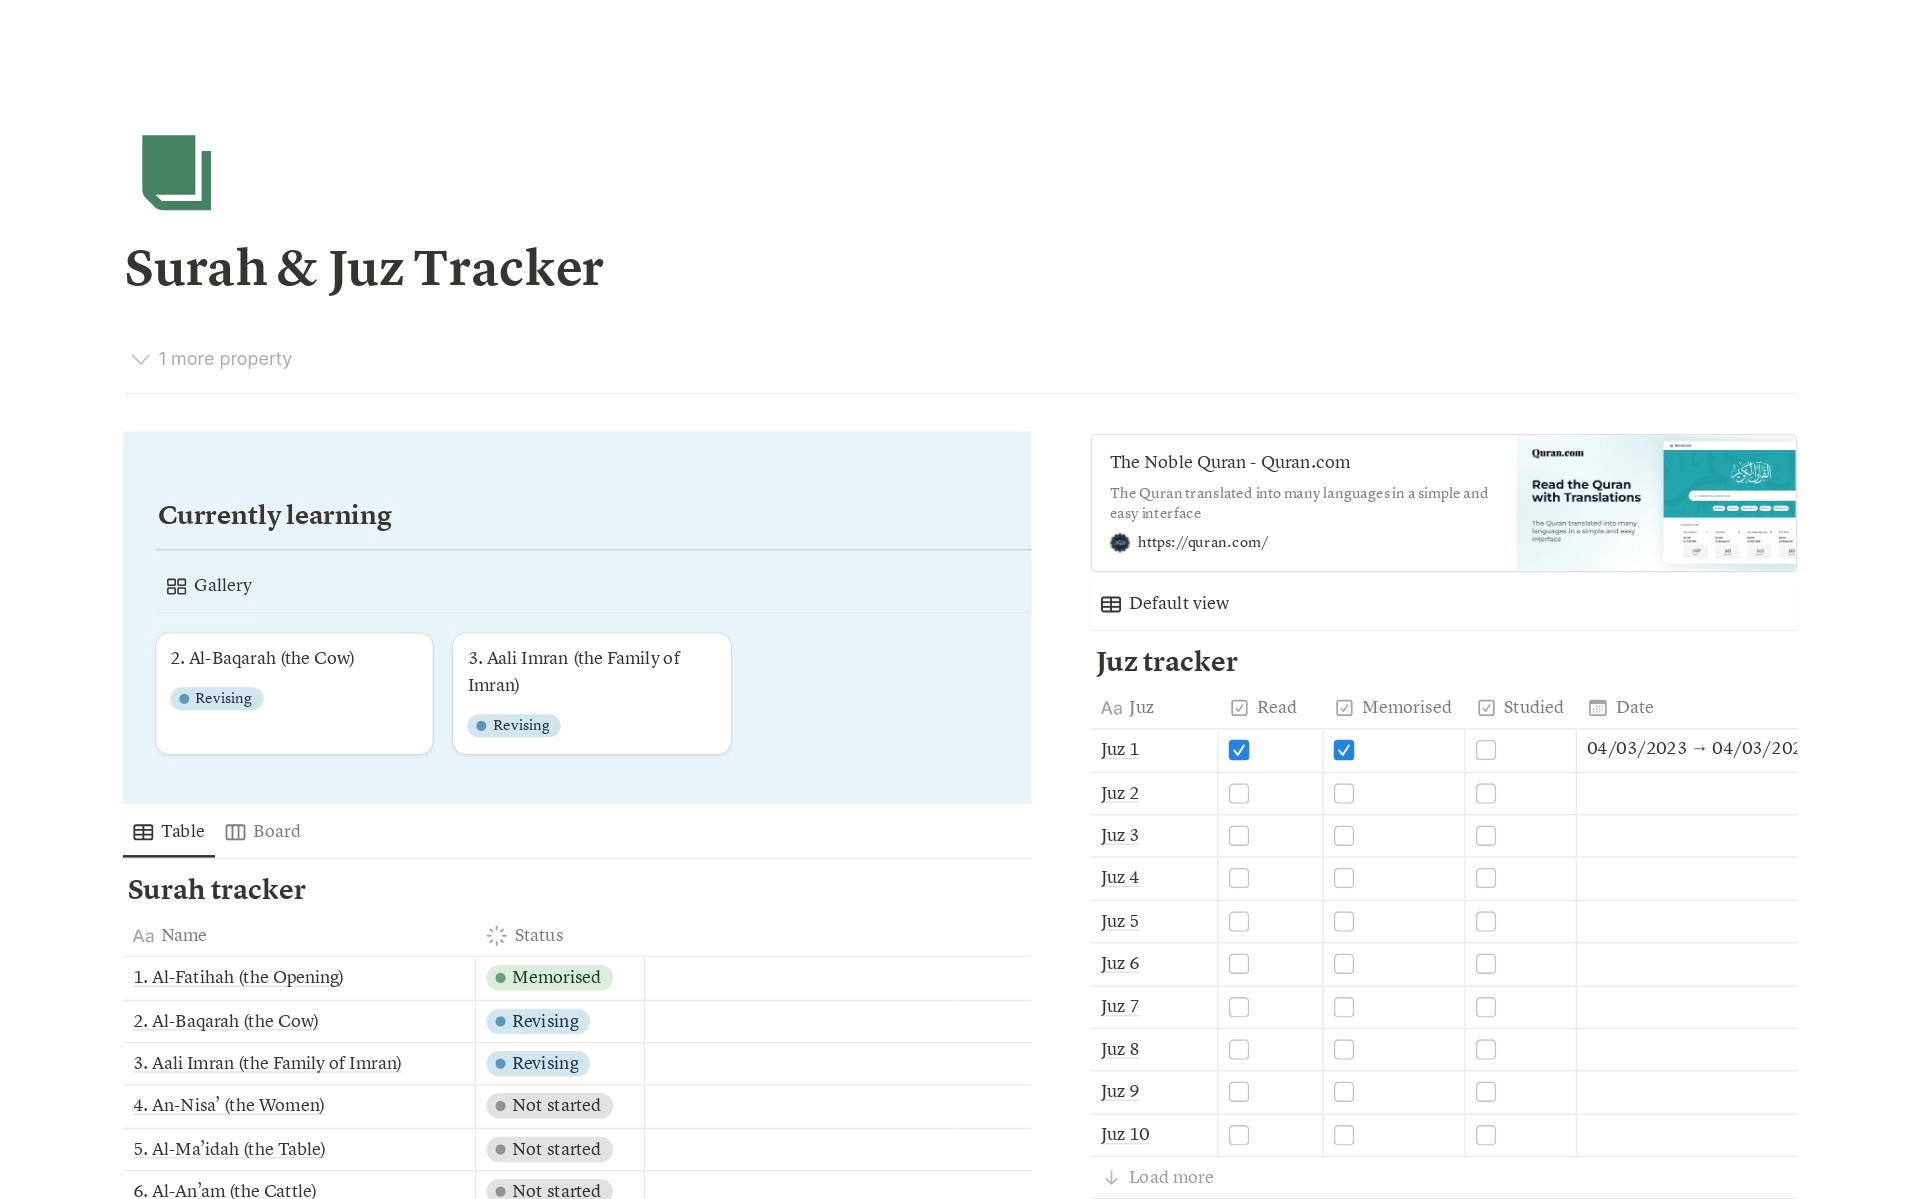Open Not started status of An-Nisa'

549,1106
